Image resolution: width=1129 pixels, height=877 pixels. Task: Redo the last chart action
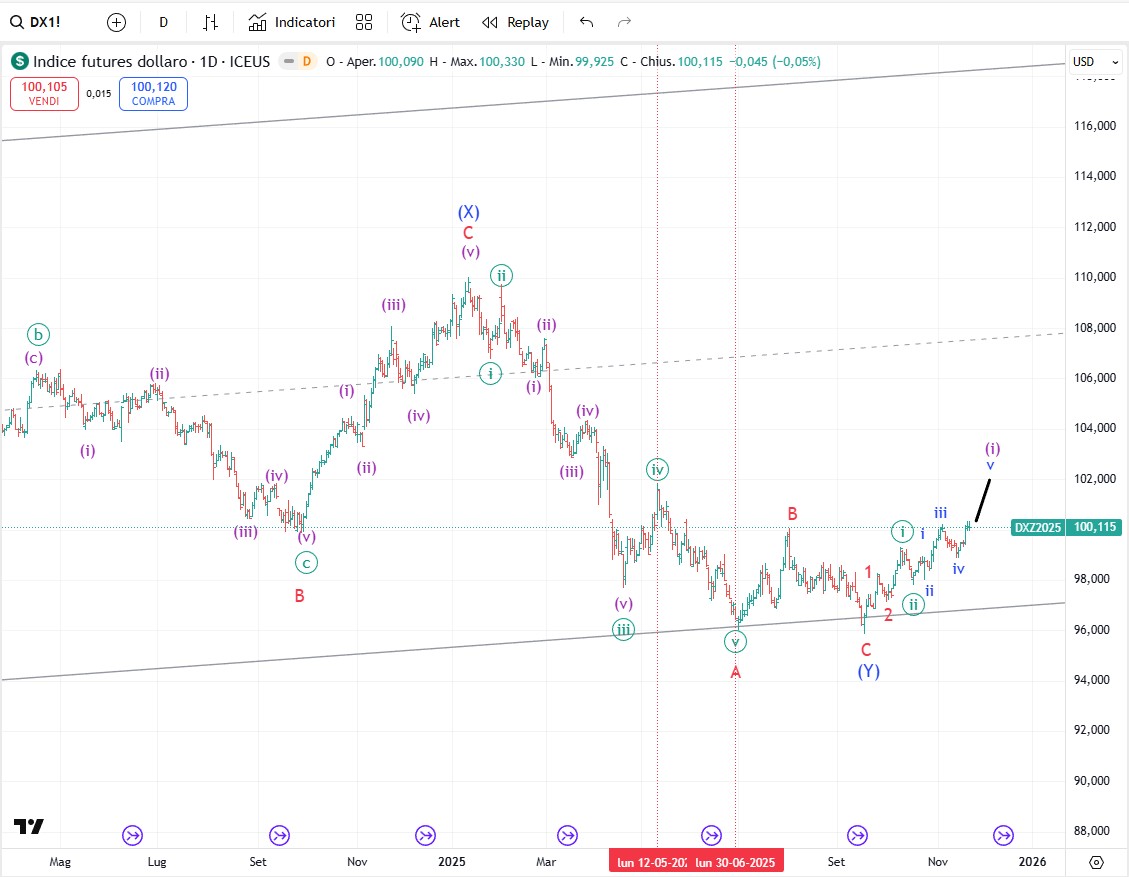624,22
